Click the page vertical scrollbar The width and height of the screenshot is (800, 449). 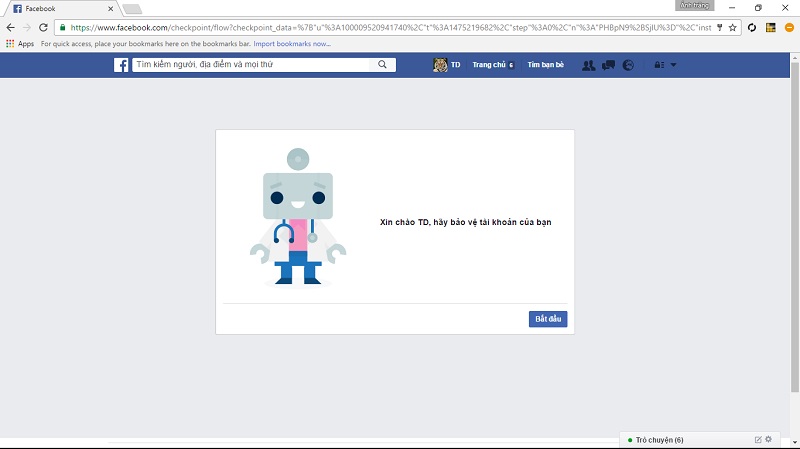(795, 227)
